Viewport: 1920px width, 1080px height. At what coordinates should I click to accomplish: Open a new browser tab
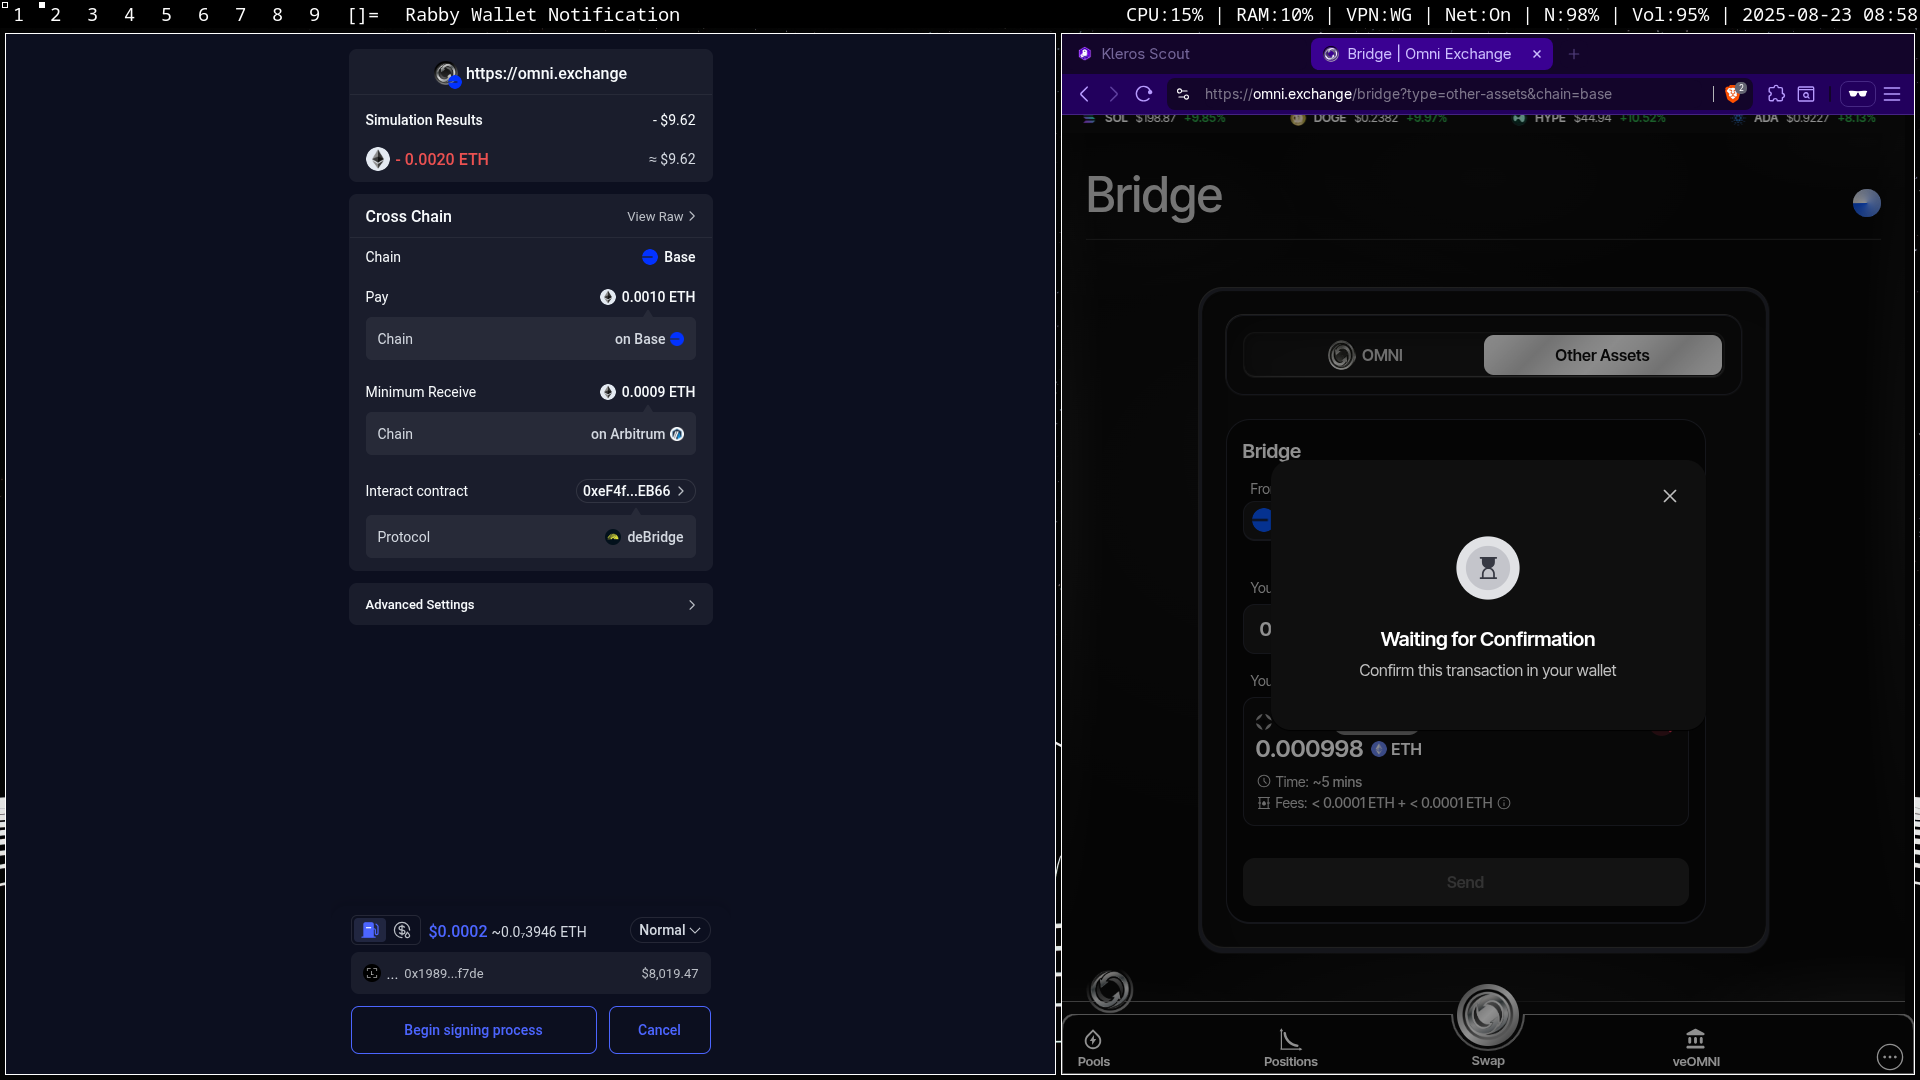click(x=1574, y=54)
